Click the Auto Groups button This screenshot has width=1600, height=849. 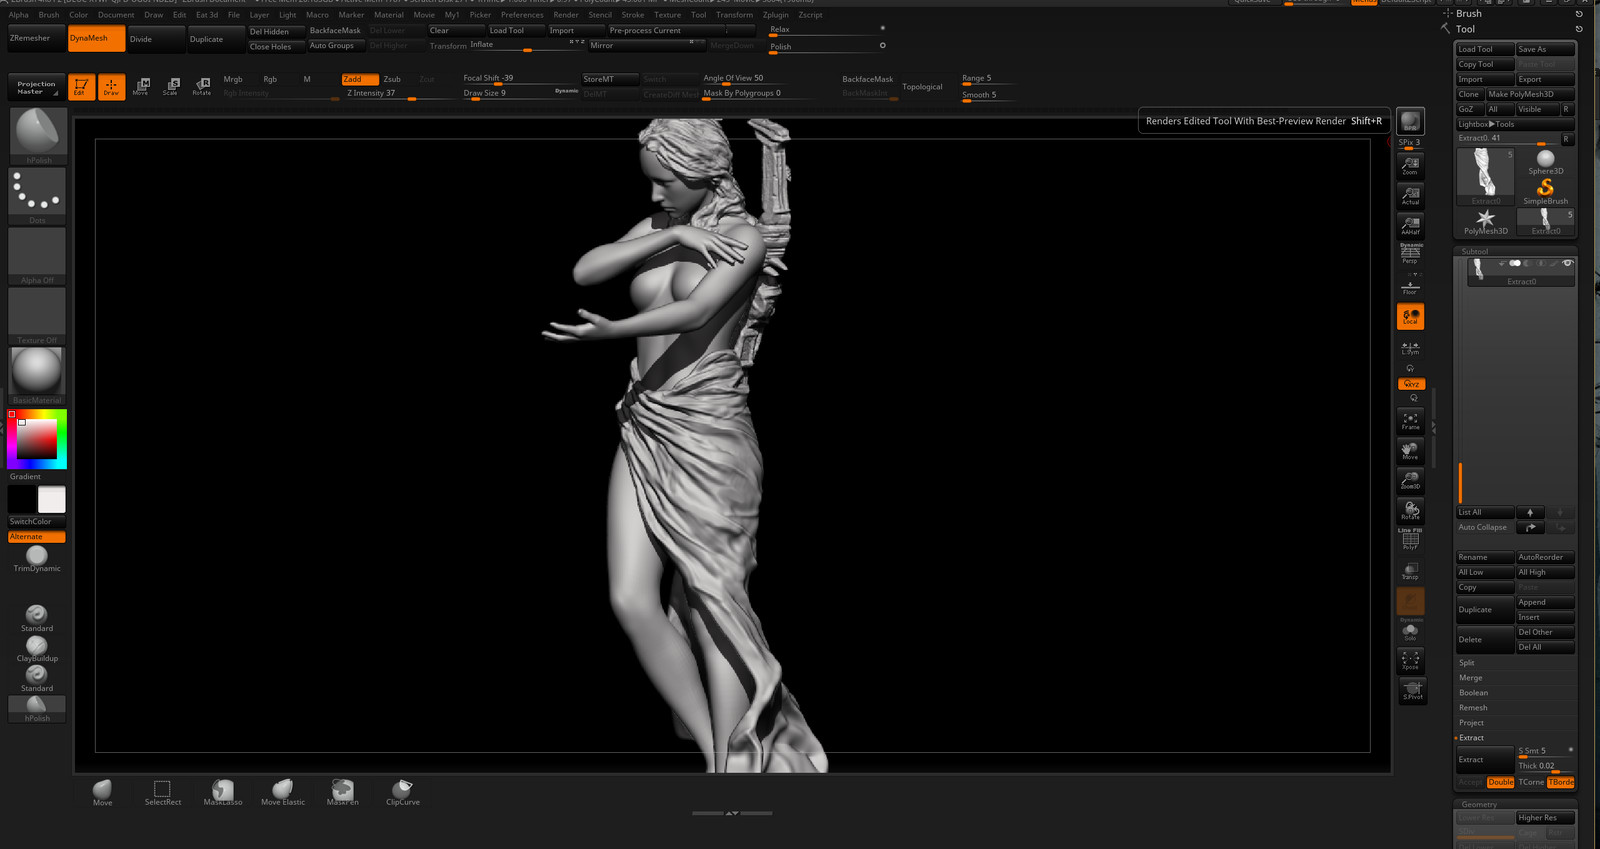(x=336, y=46)
